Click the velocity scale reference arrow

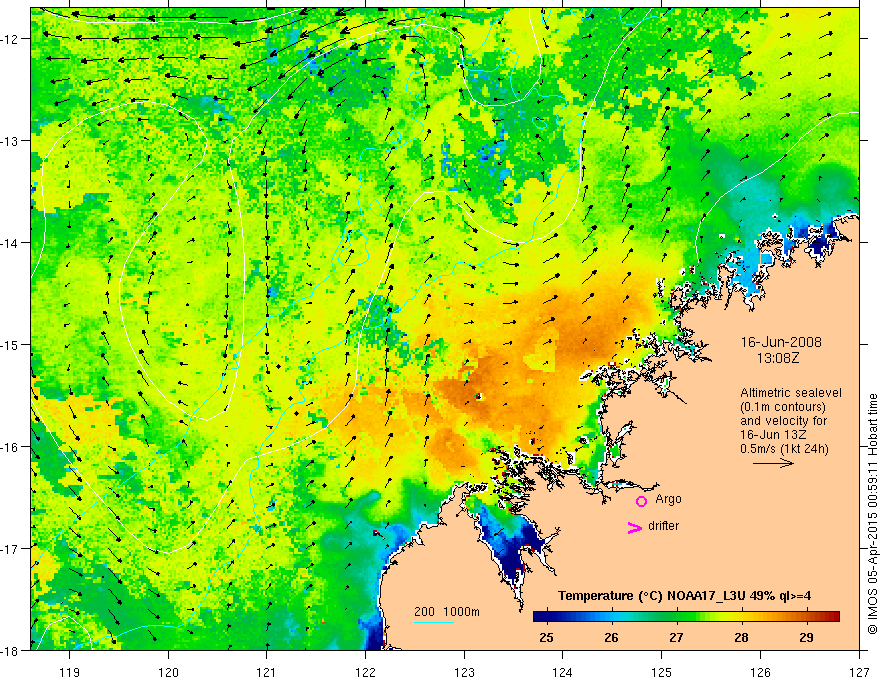(x=773, y=463)
